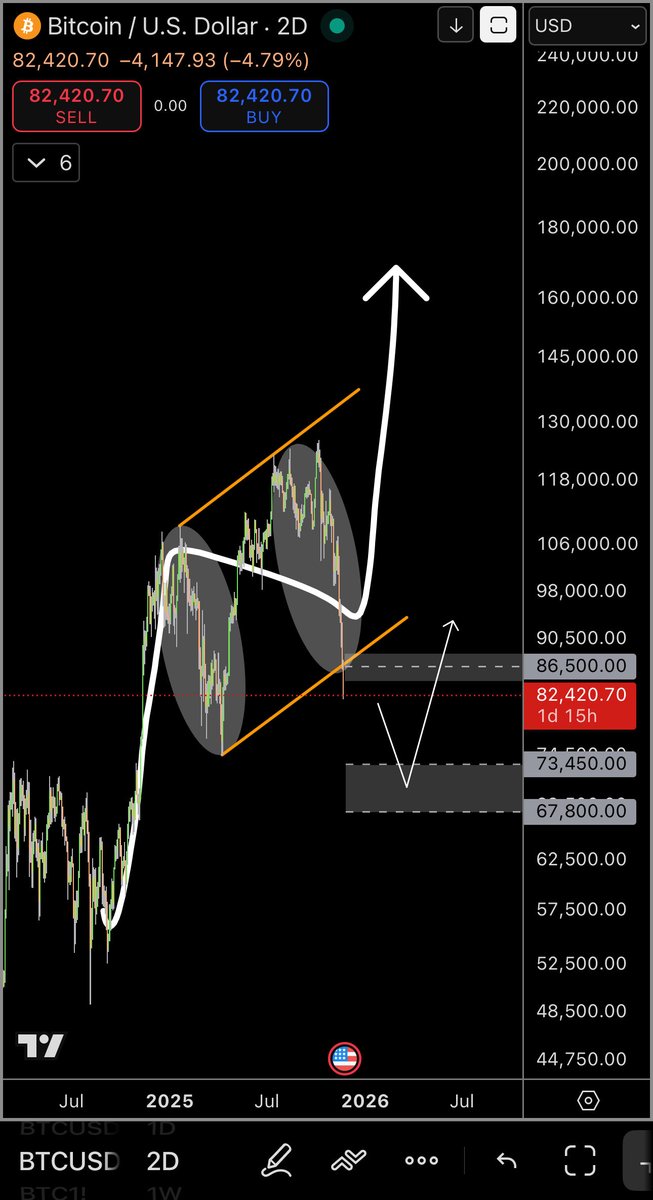Click the white snapshot frame icon

(x=498, y=25)
